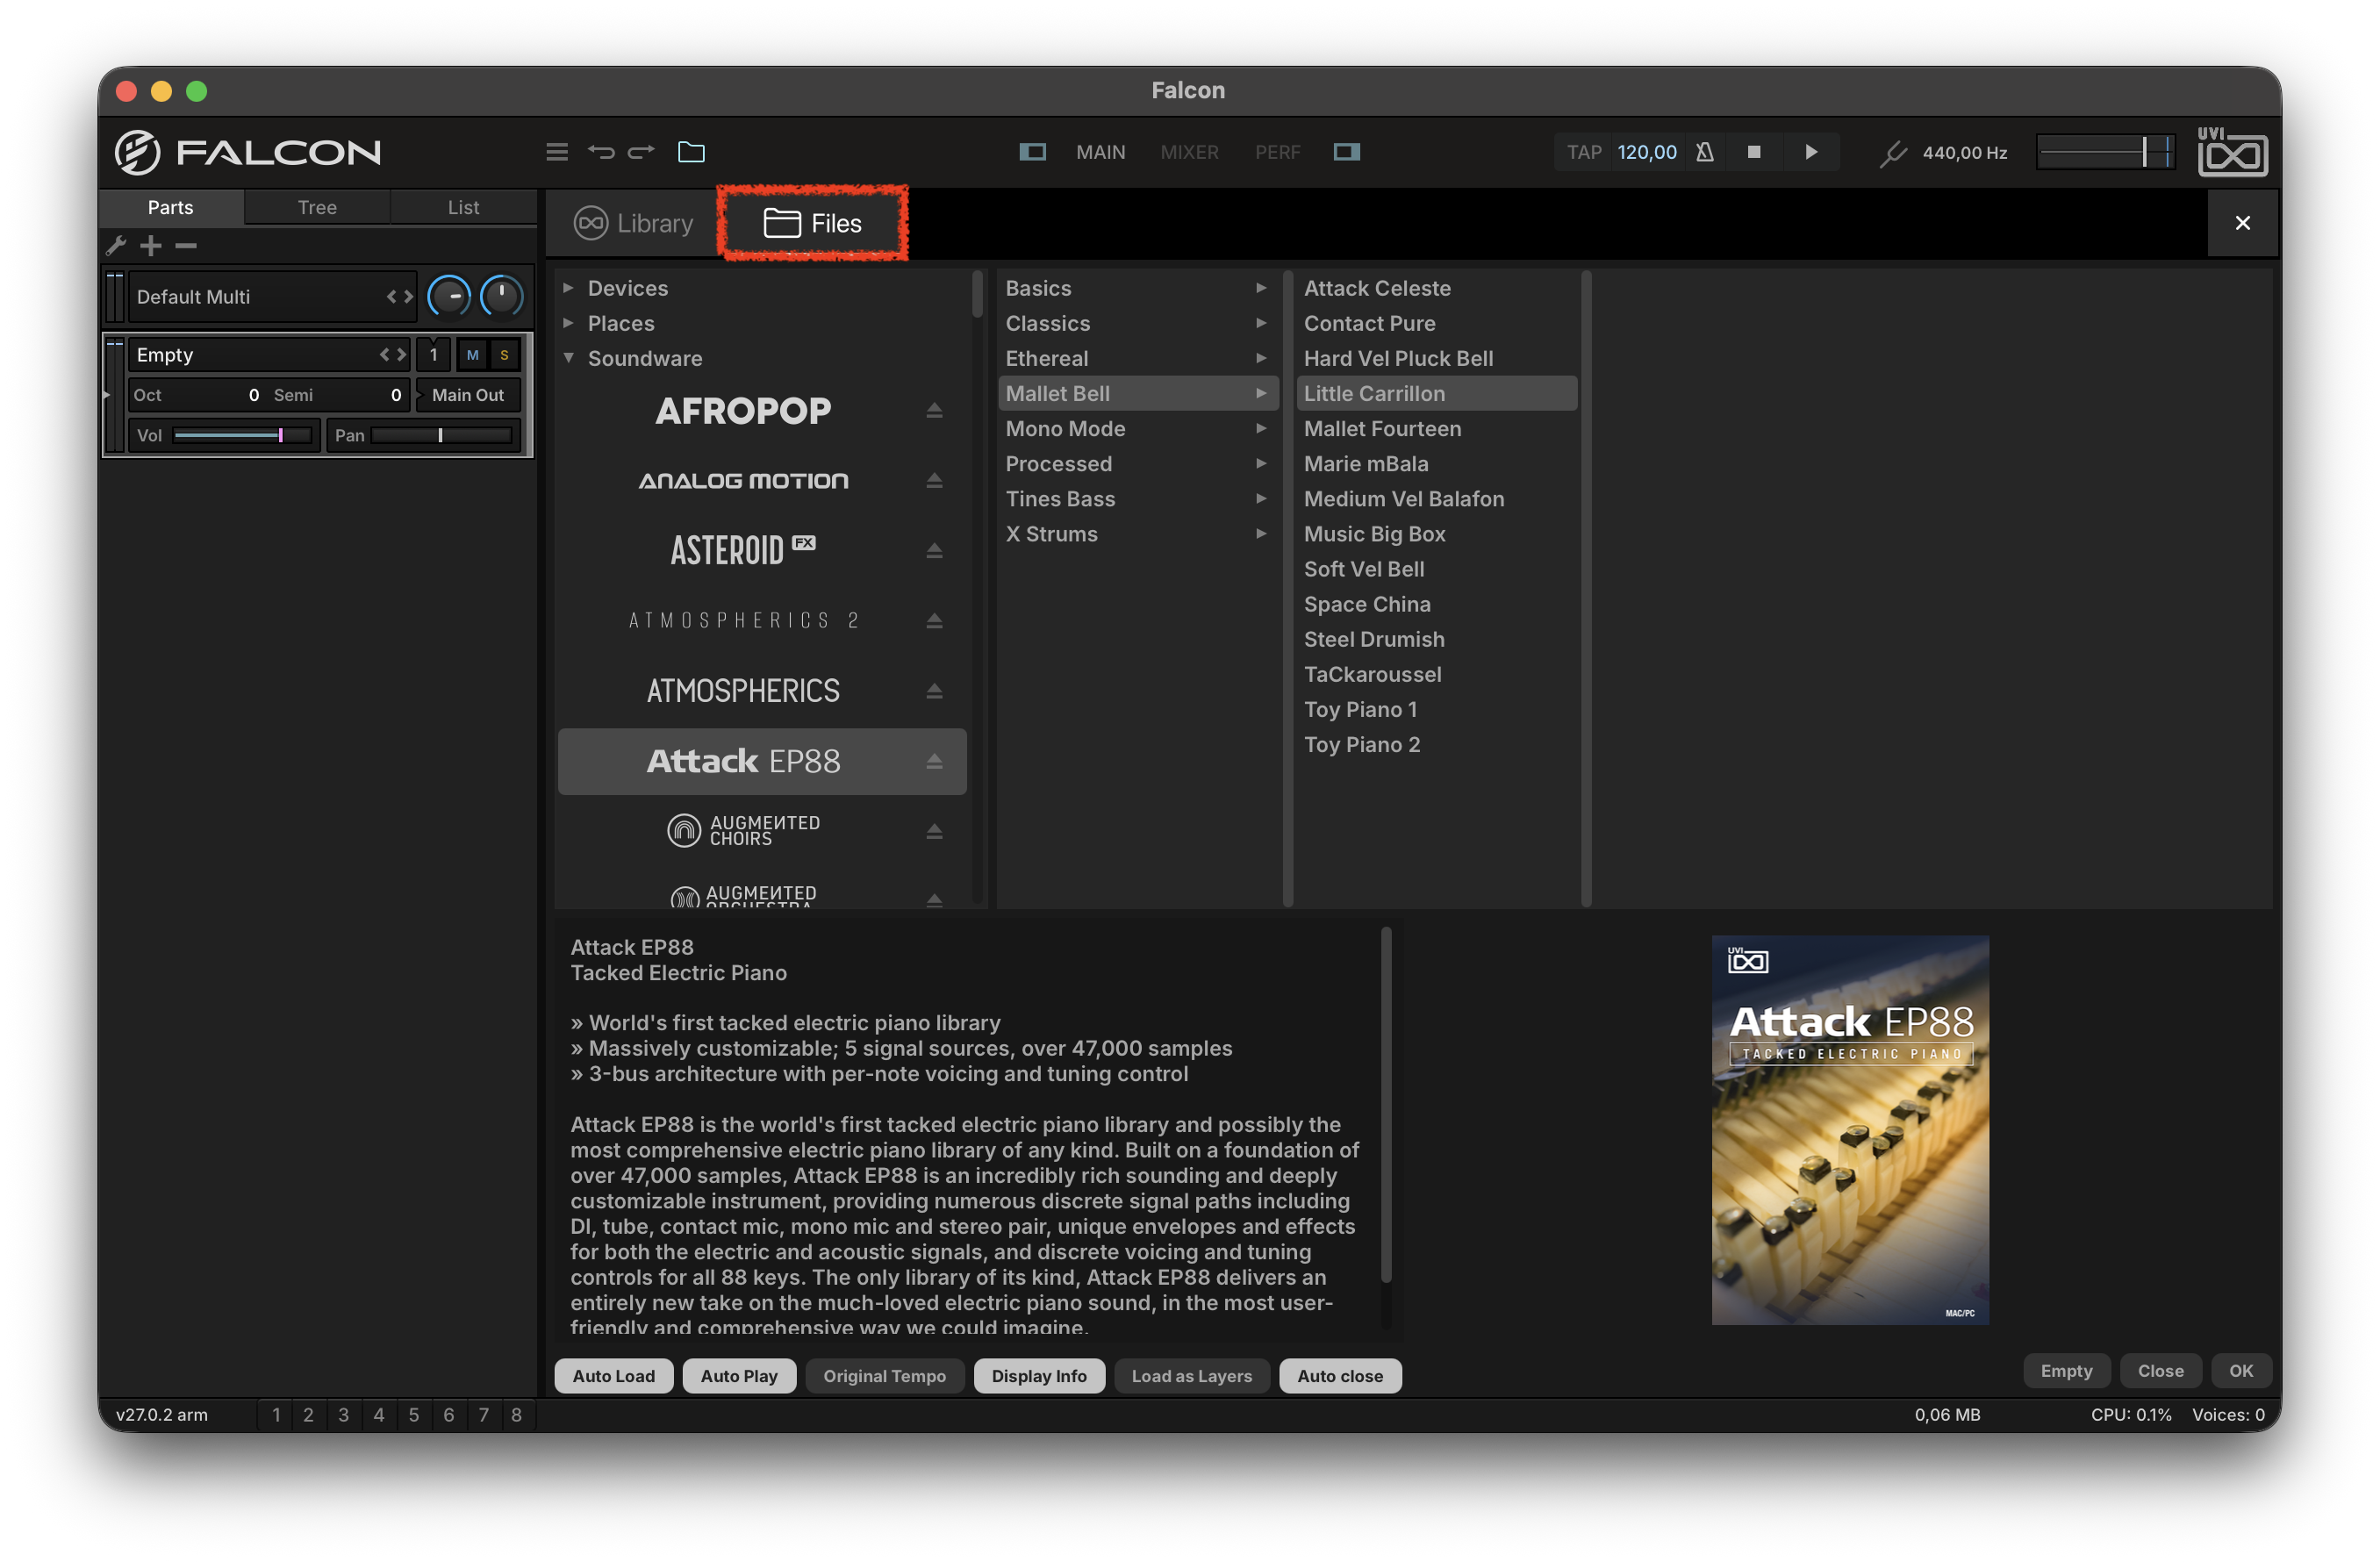Click the Empty button in browser

(2065, 1370)
